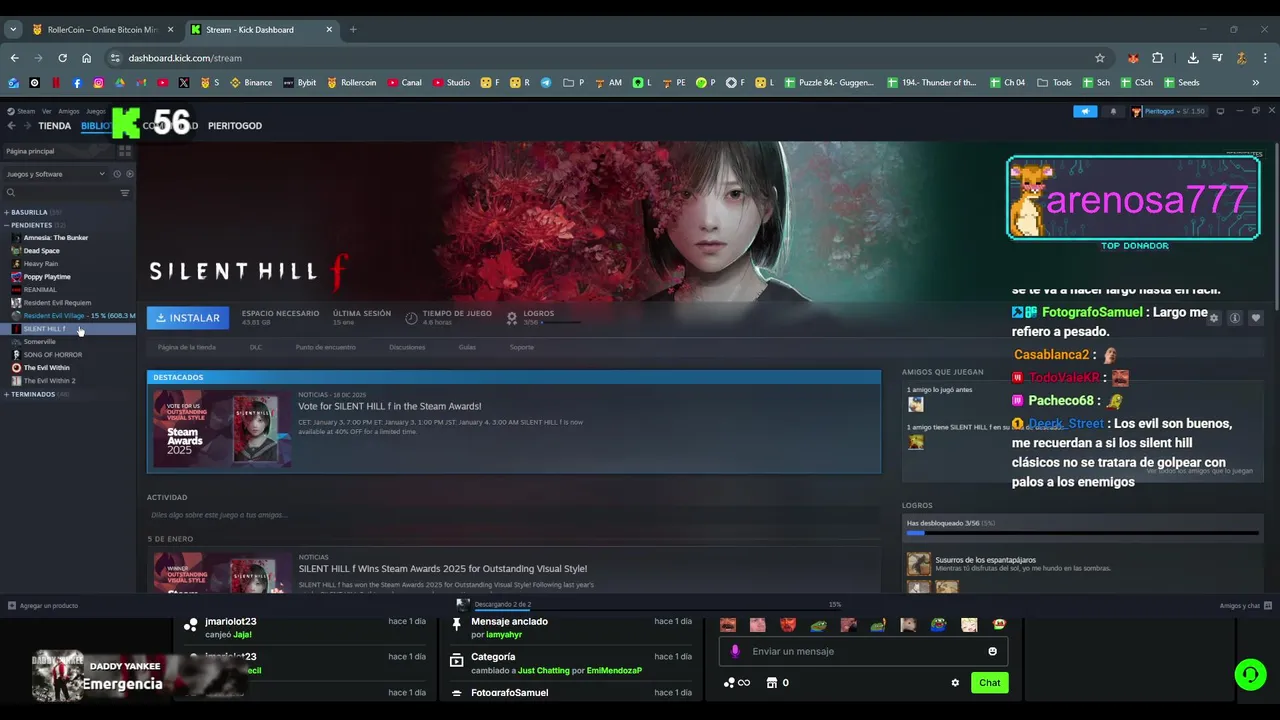Open the Tools bookmark folder
Screen dimensions: 1280x720
[x=1055, y=83]
